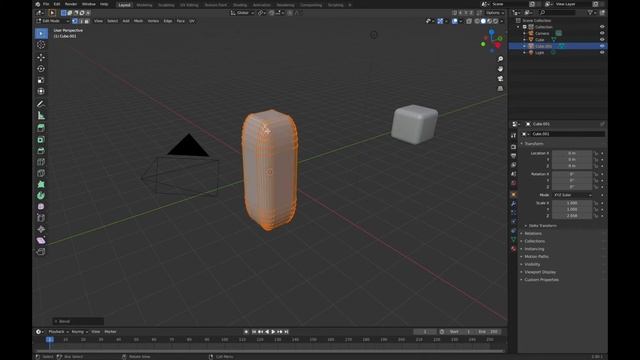
Task: Click the current frame marker on timeline
Action: click(50, 340)
